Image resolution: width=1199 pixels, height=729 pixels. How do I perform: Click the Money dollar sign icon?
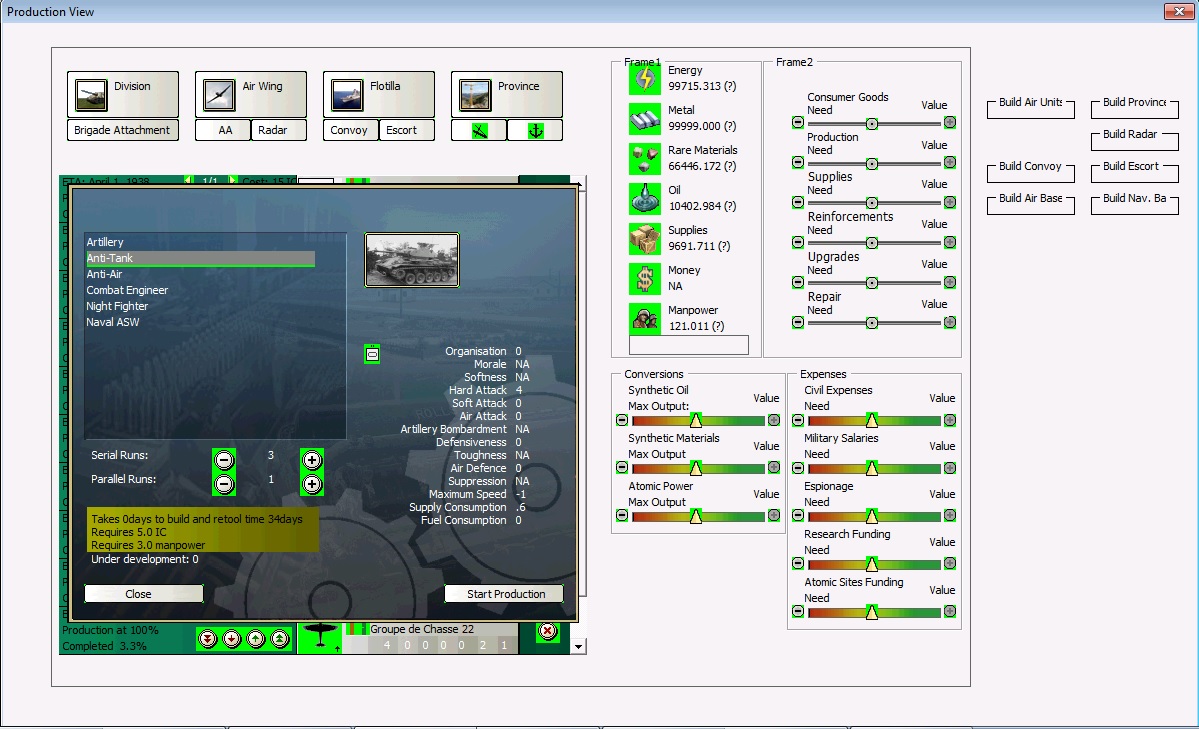644,279
